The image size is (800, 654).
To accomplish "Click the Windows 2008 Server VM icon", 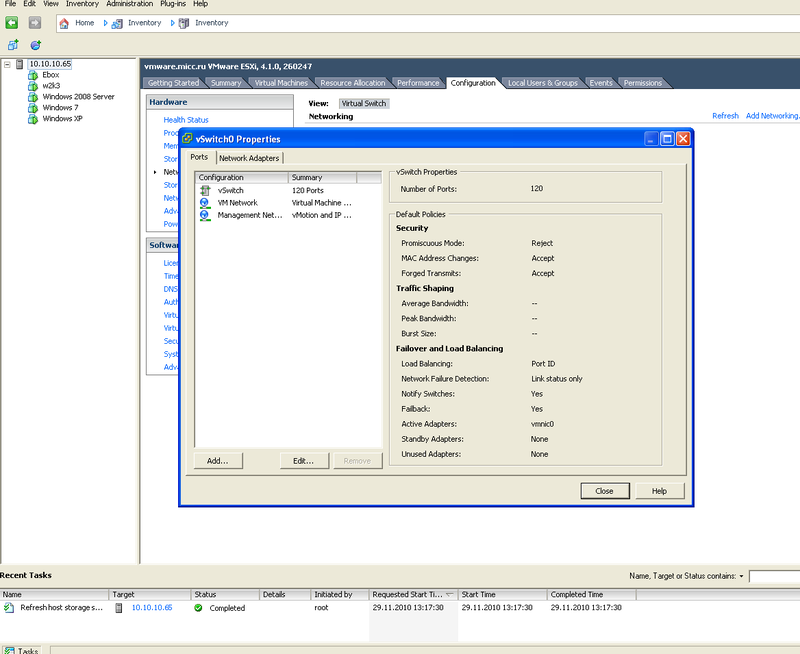I will pos(33,97).
